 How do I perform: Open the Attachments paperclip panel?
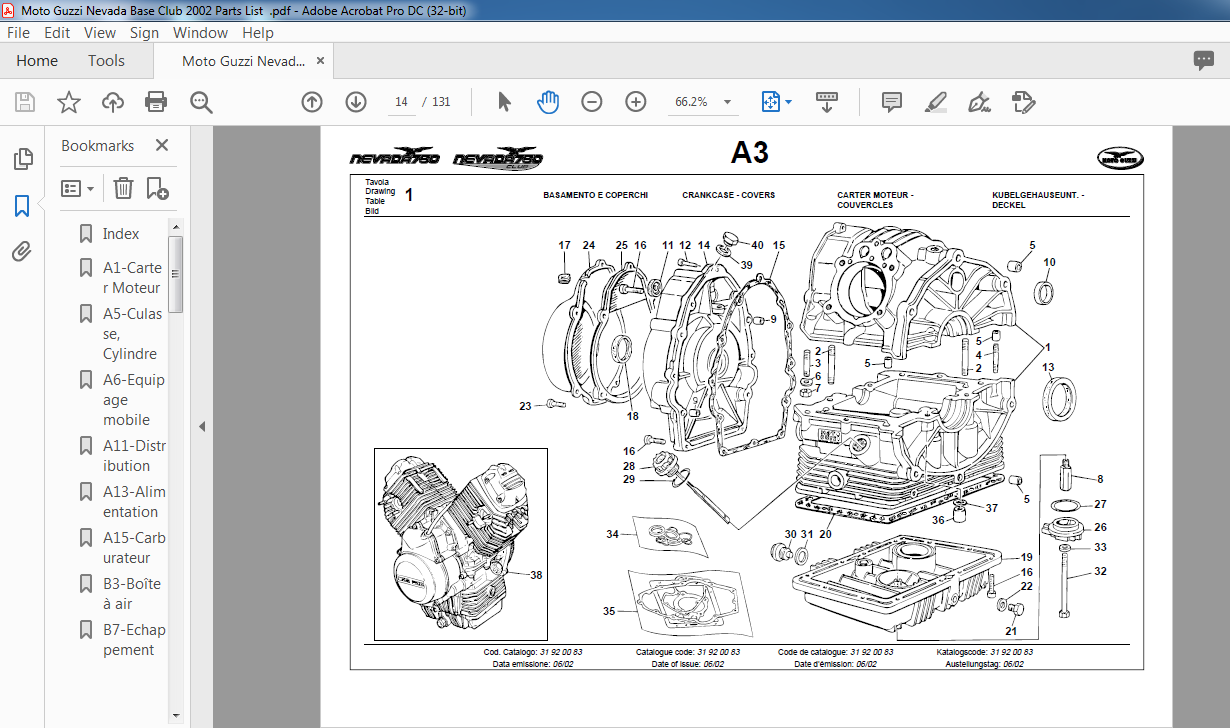[x=22, y=251]
